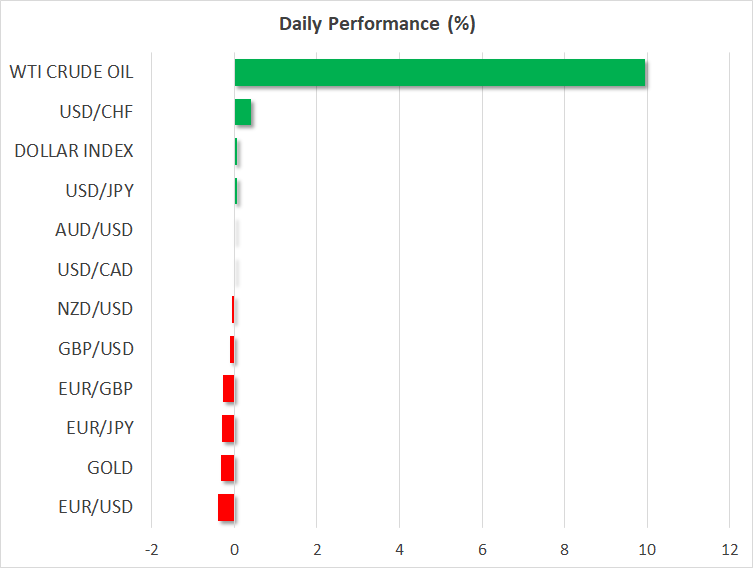Click the GBP/USD small red bar
This screenshot has width=753, height=568.
tap(231, 349)
